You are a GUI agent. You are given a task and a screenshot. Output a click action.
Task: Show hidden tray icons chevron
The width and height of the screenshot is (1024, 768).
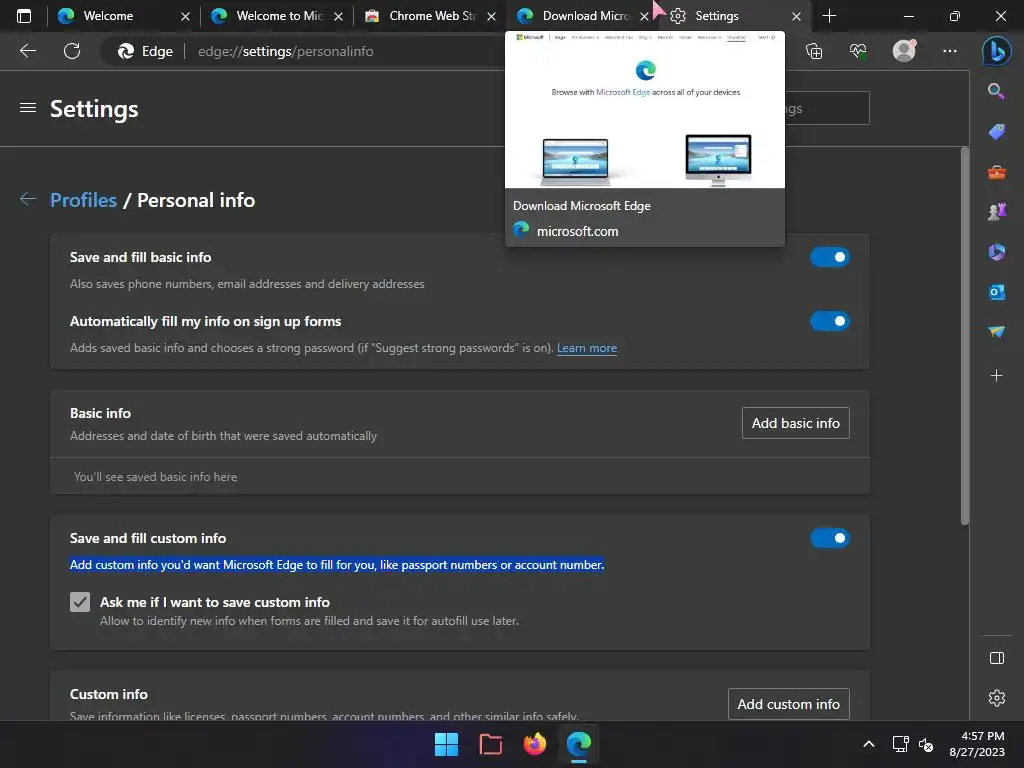pyautogui.click(x=869, y=744)
